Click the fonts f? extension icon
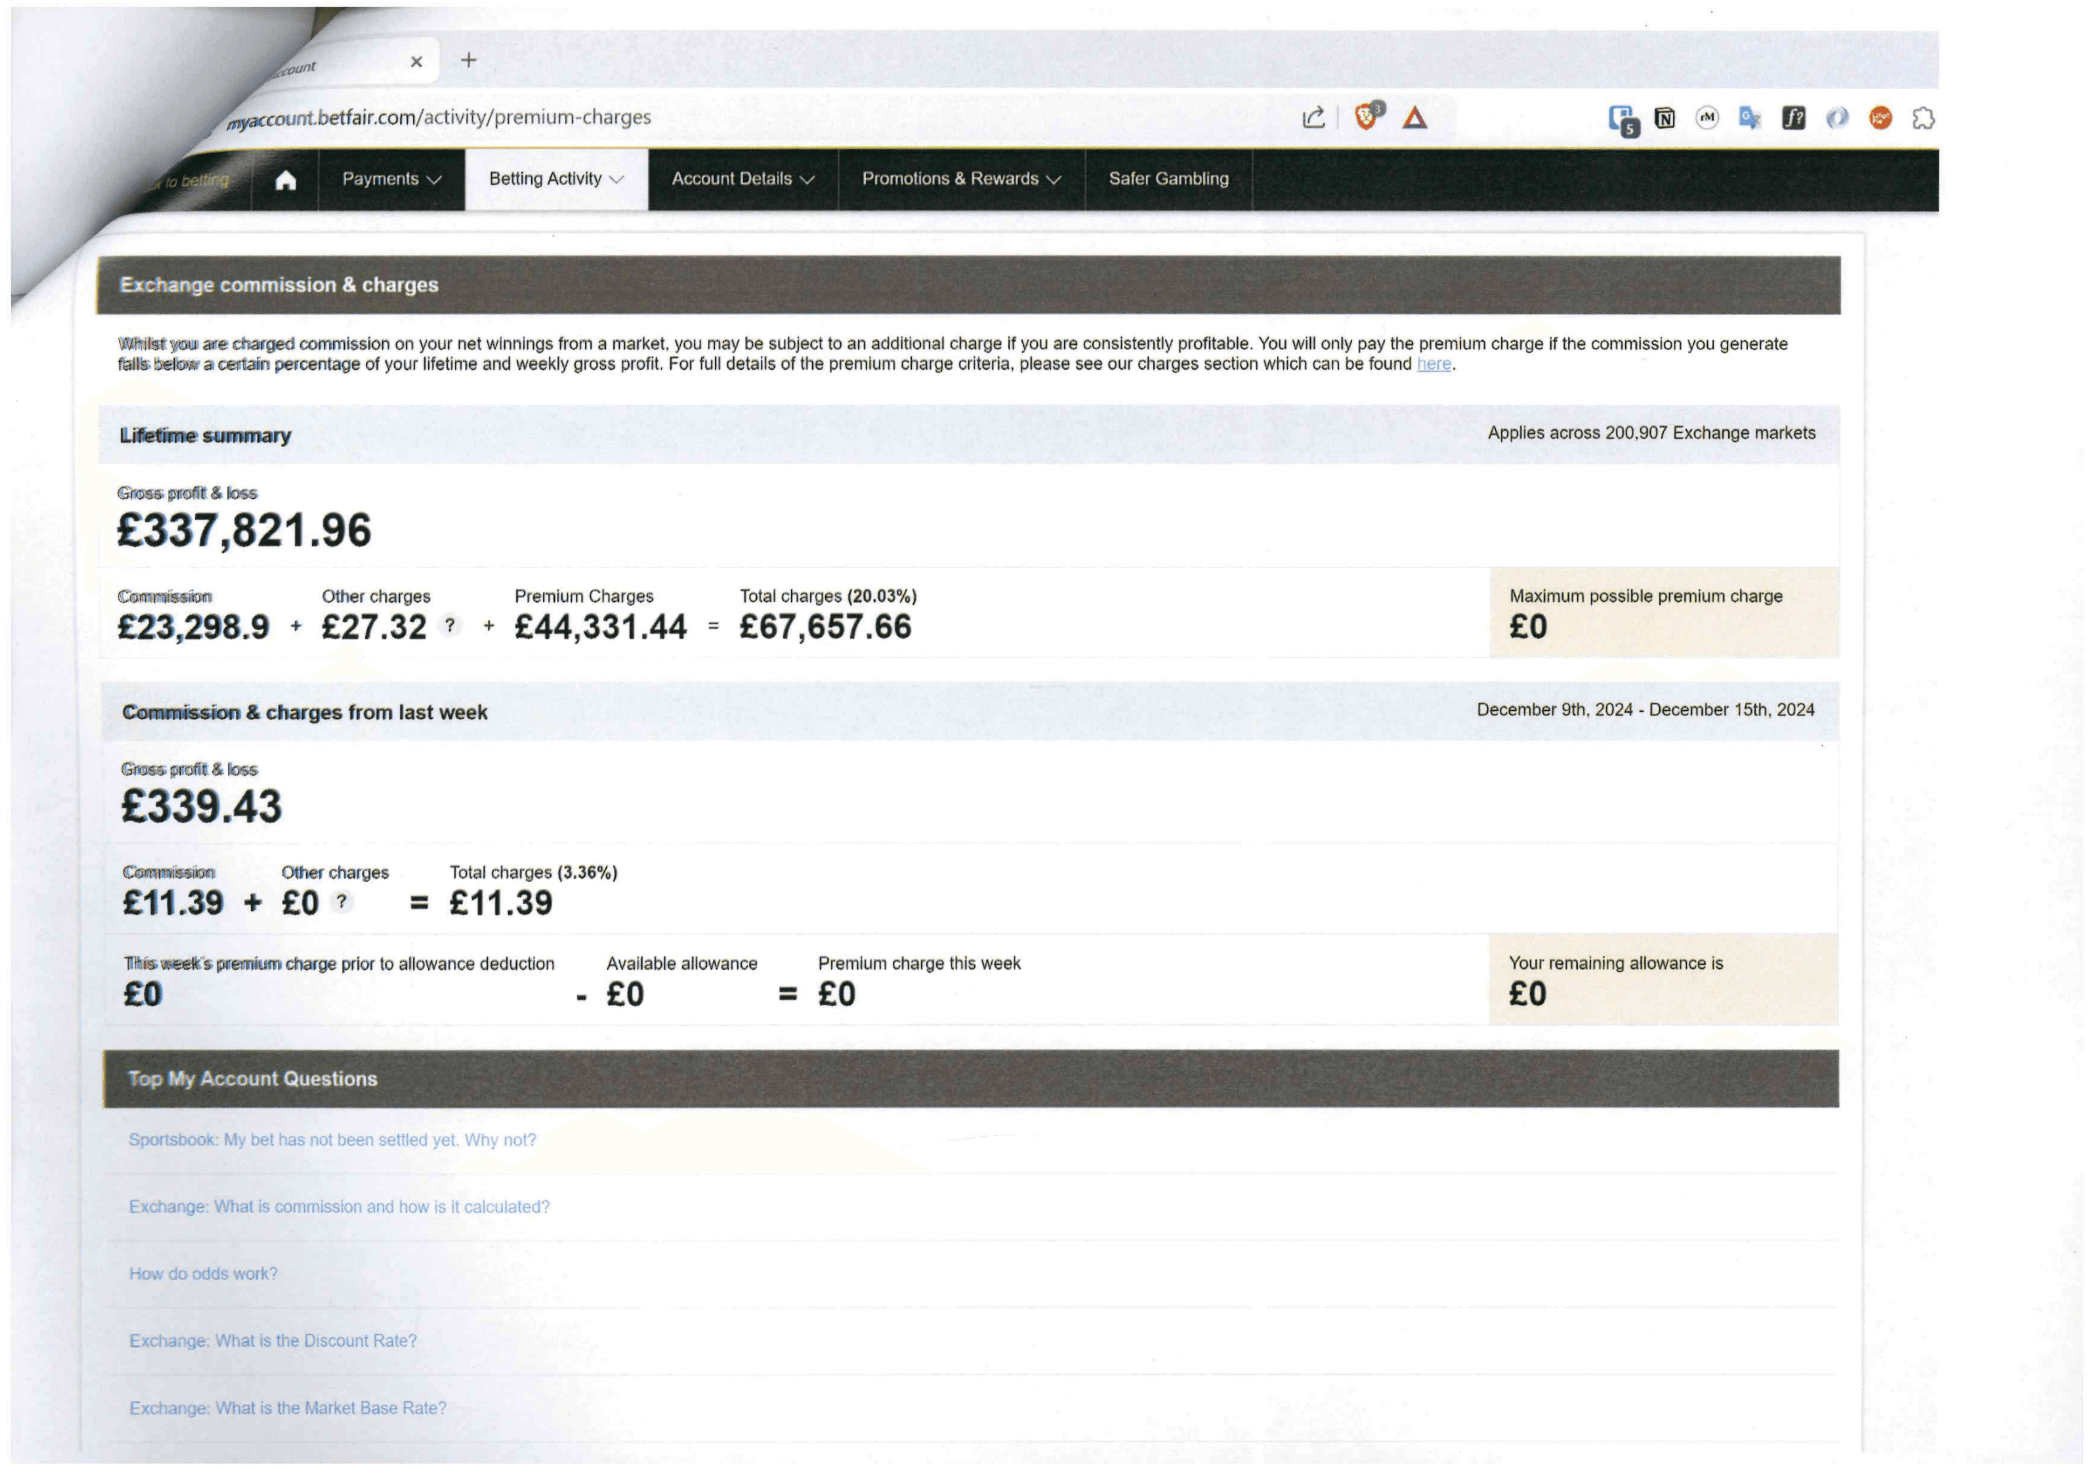Screen dimensions: 2093x1468 pyautogui.click(x=1794, y=118)
